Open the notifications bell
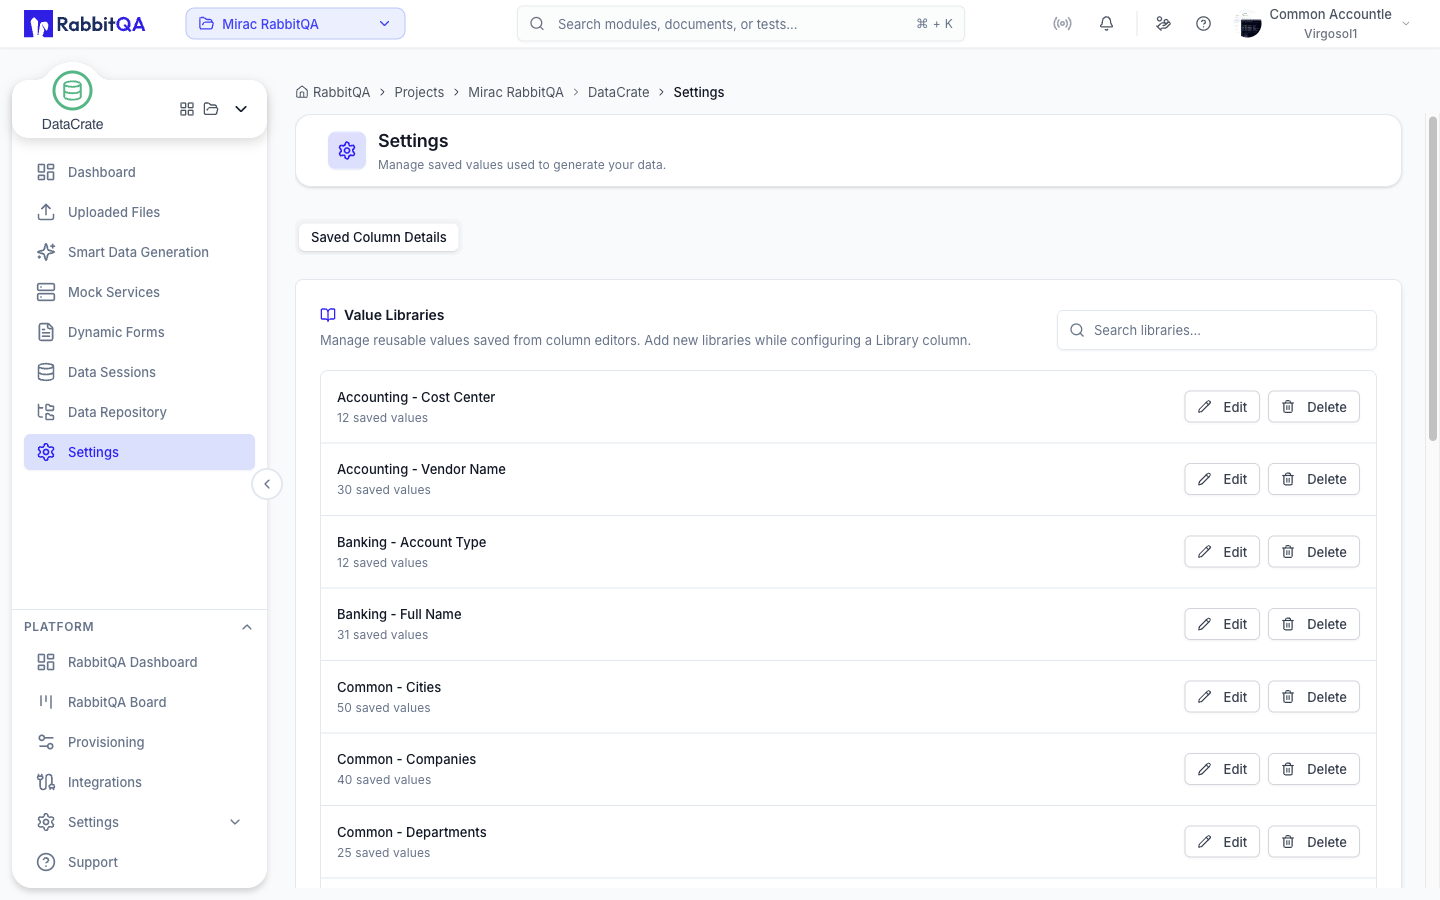1440x900 pixels. [1106, 24]
